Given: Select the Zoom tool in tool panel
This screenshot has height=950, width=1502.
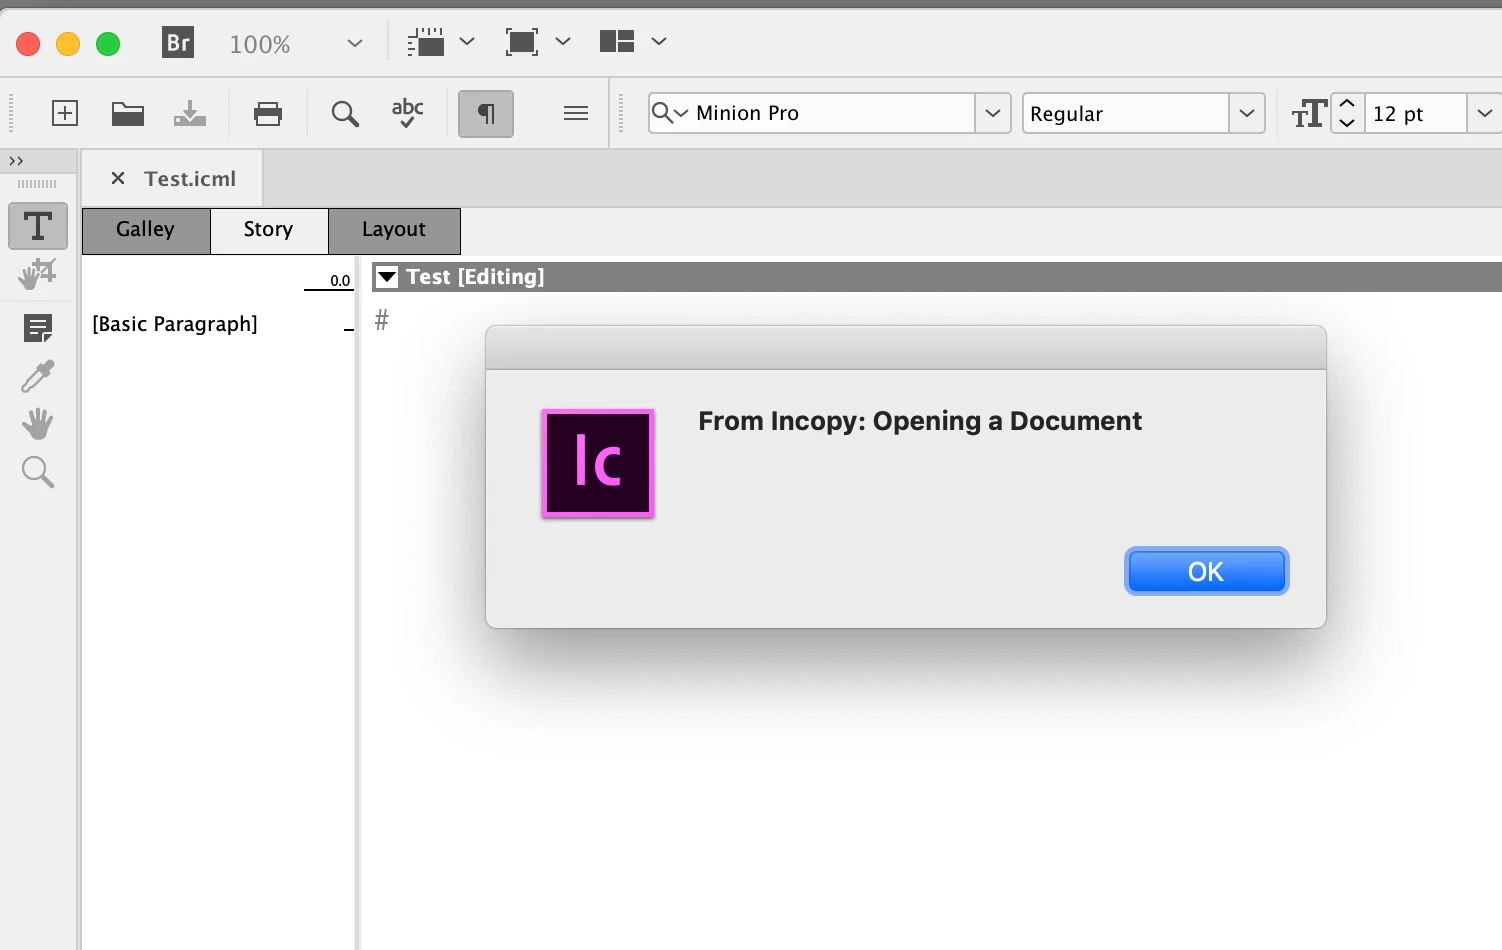Looking at the screenshot, I should coord(38,472).
